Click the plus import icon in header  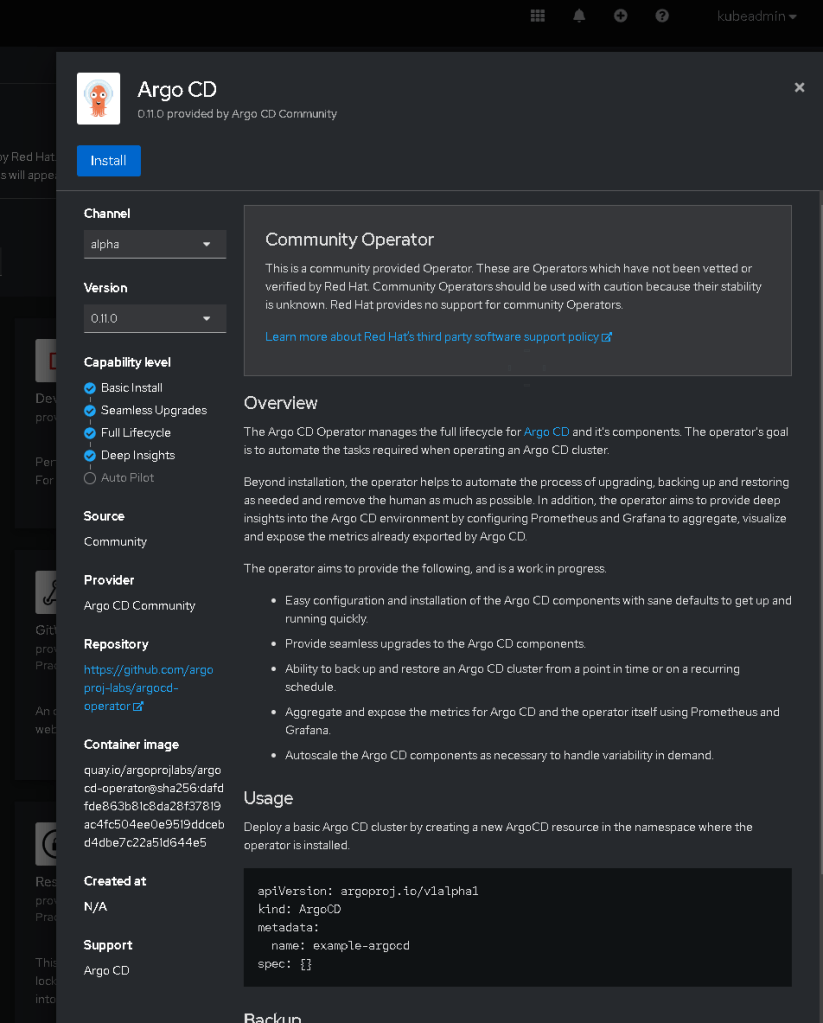tap(621, 16)
